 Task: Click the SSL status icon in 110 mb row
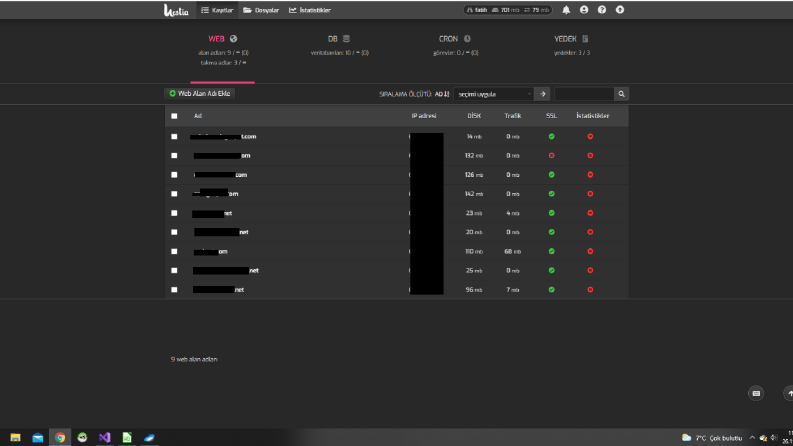point(551,251)
